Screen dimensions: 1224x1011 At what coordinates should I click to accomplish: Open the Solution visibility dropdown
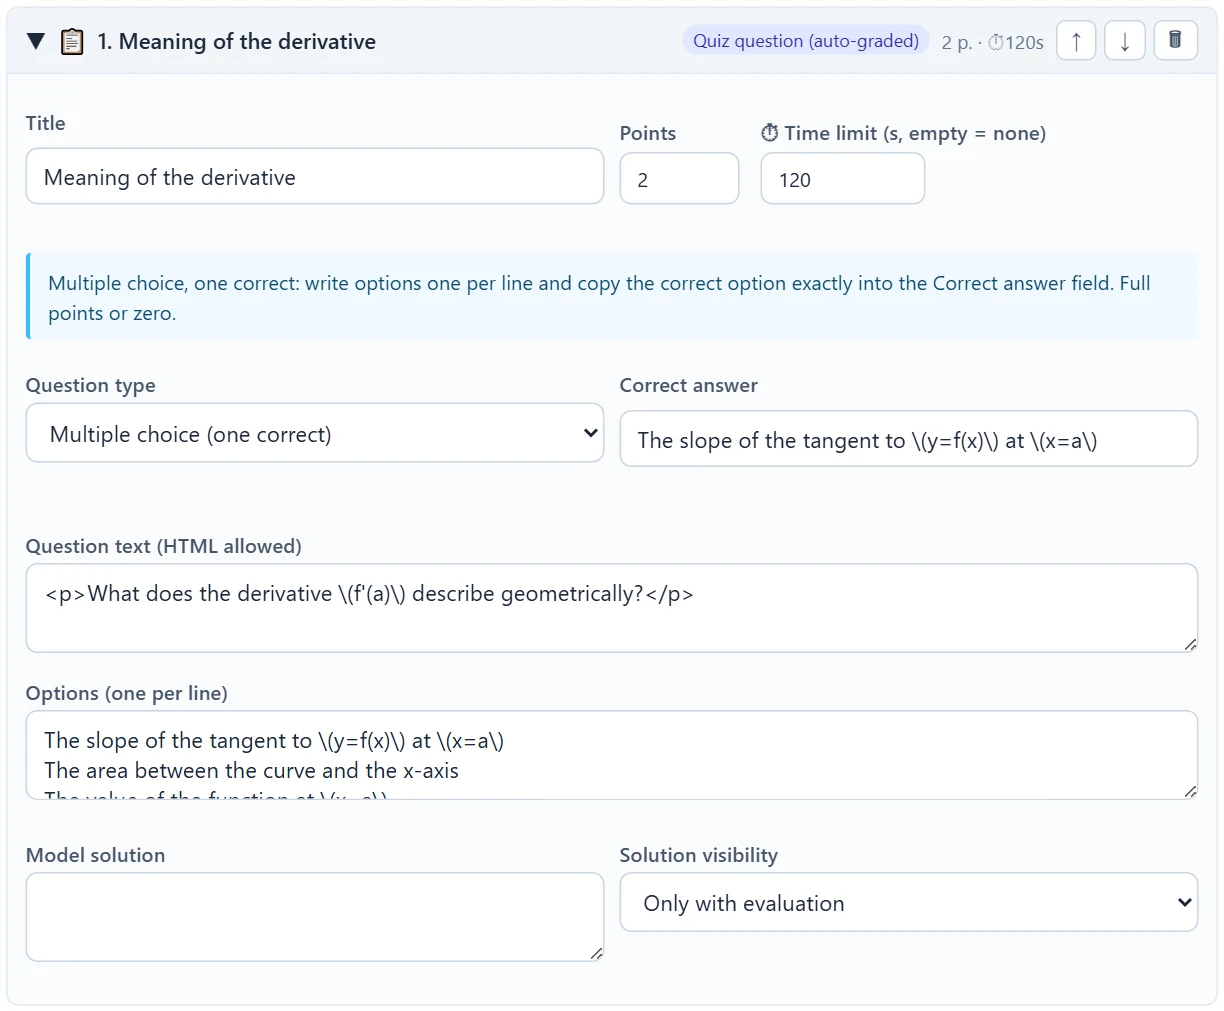909,902
